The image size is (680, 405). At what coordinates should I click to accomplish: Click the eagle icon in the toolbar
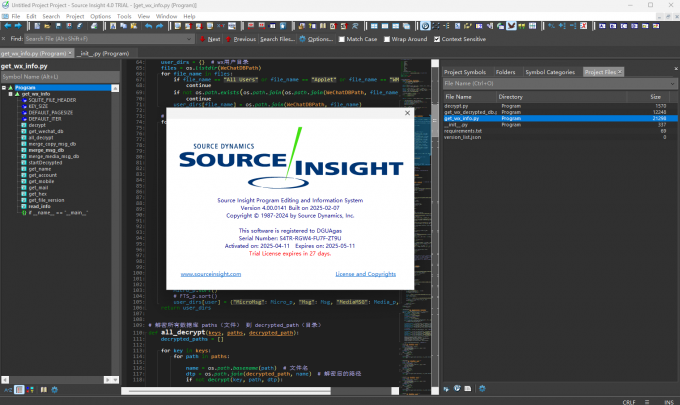[511, 26]
